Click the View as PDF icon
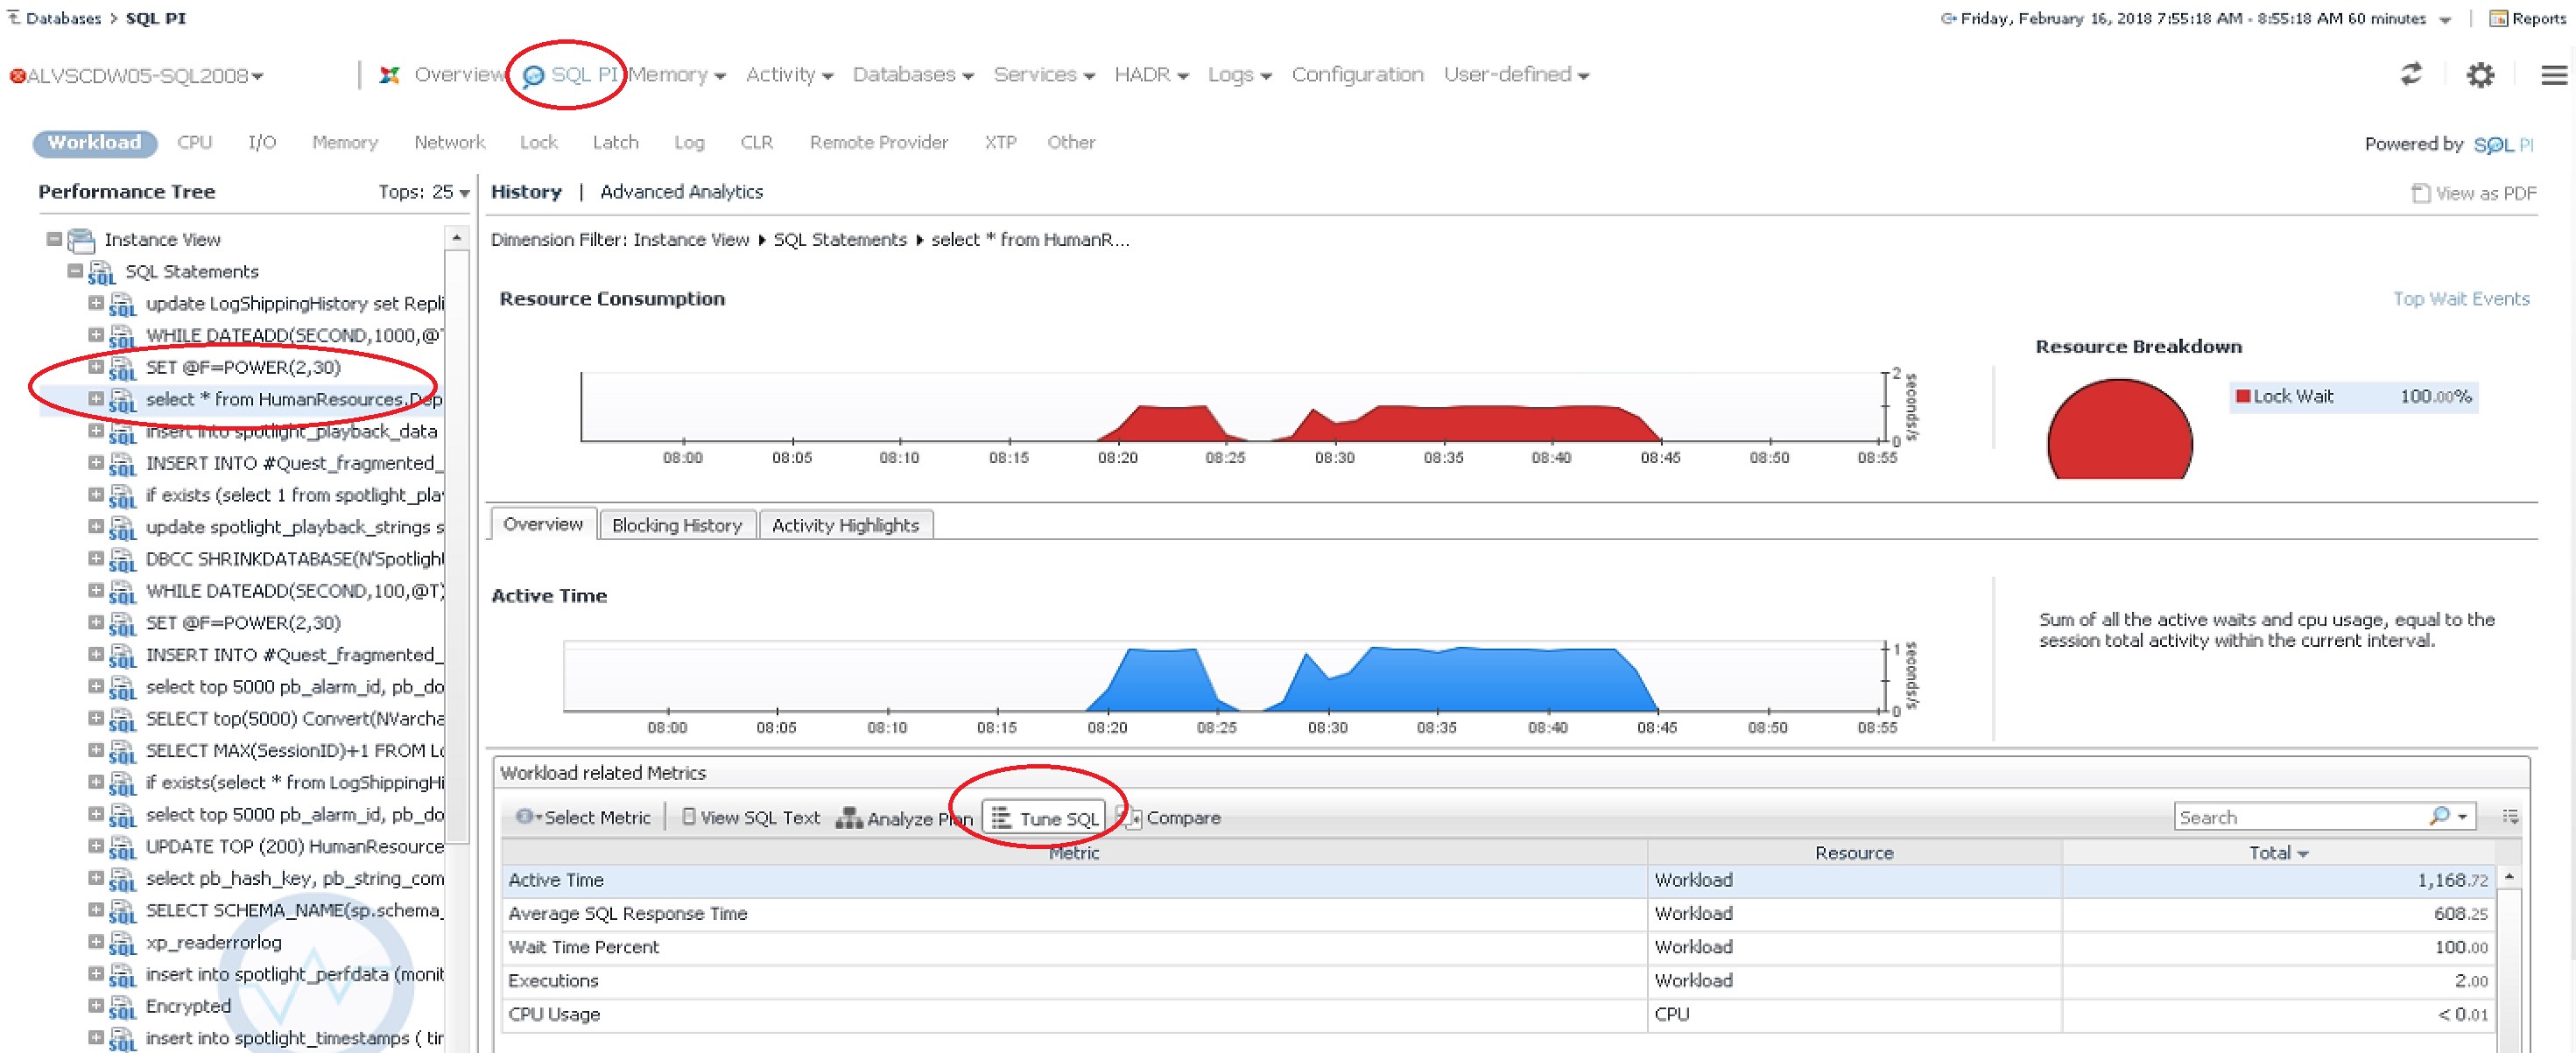Image resolution: width=2576 pixels, height=1053 pixels. pos(2420,193)
